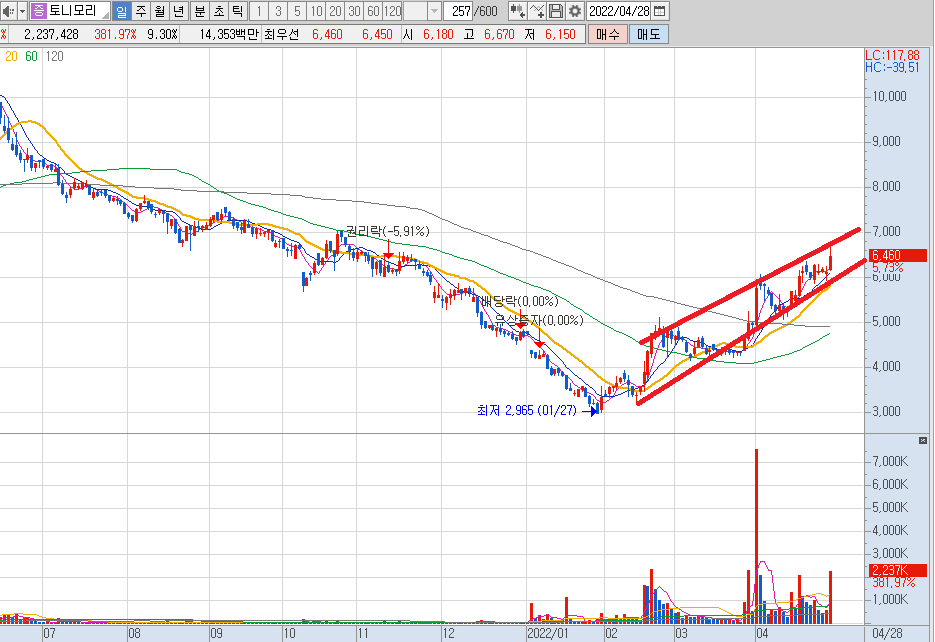The height and width of the screenshot is (642, 935).
Task: Click the 60 moving average legend label
Action: [x=31, y=56]
